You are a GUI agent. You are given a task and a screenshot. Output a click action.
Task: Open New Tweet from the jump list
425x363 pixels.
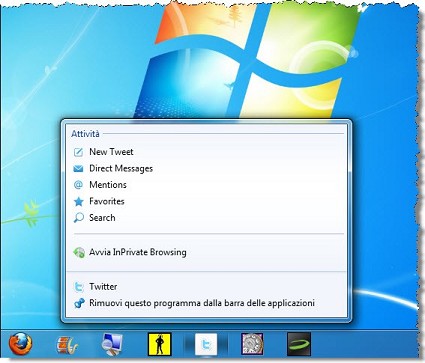(206, 152)
